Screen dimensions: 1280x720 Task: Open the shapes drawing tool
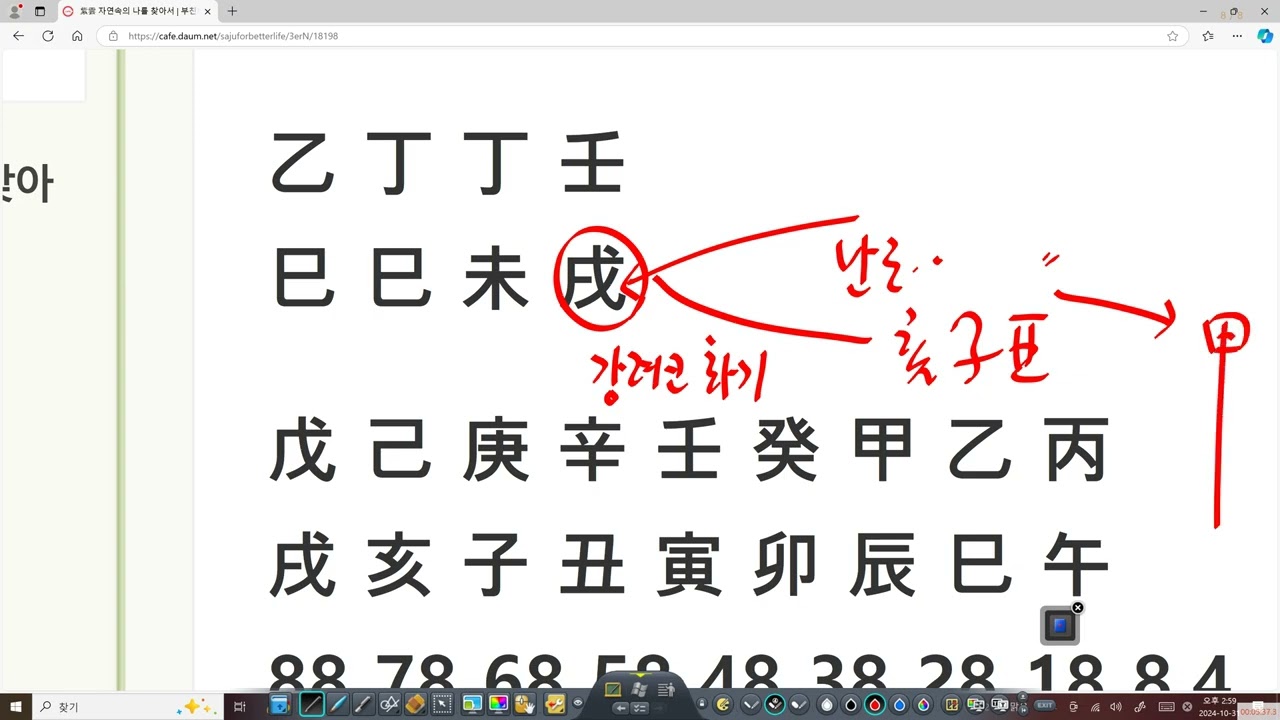click(x=390, y=704)
